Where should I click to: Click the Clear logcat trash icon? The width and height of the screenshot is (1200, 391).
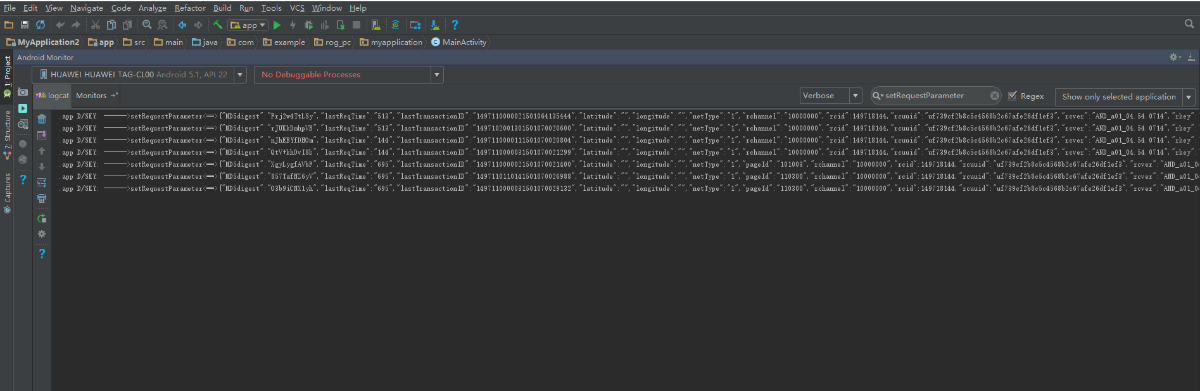(x=41, y=118)
